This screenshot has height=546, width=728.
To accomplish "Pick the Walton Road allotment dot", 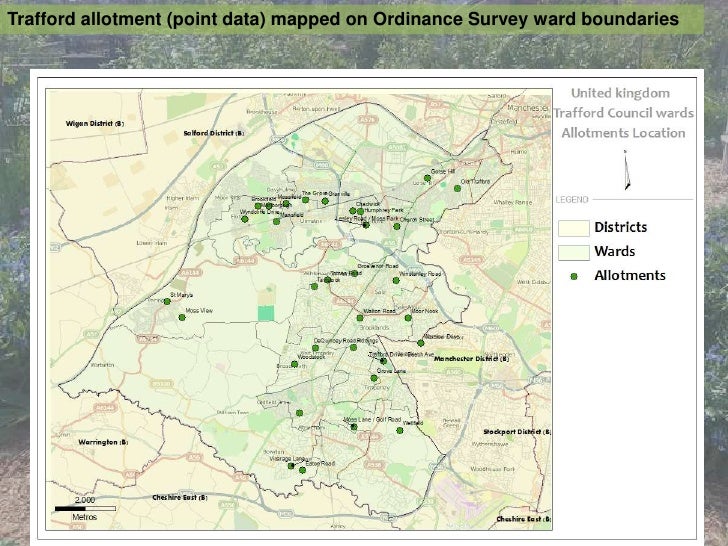I will [x=360, y=318].
